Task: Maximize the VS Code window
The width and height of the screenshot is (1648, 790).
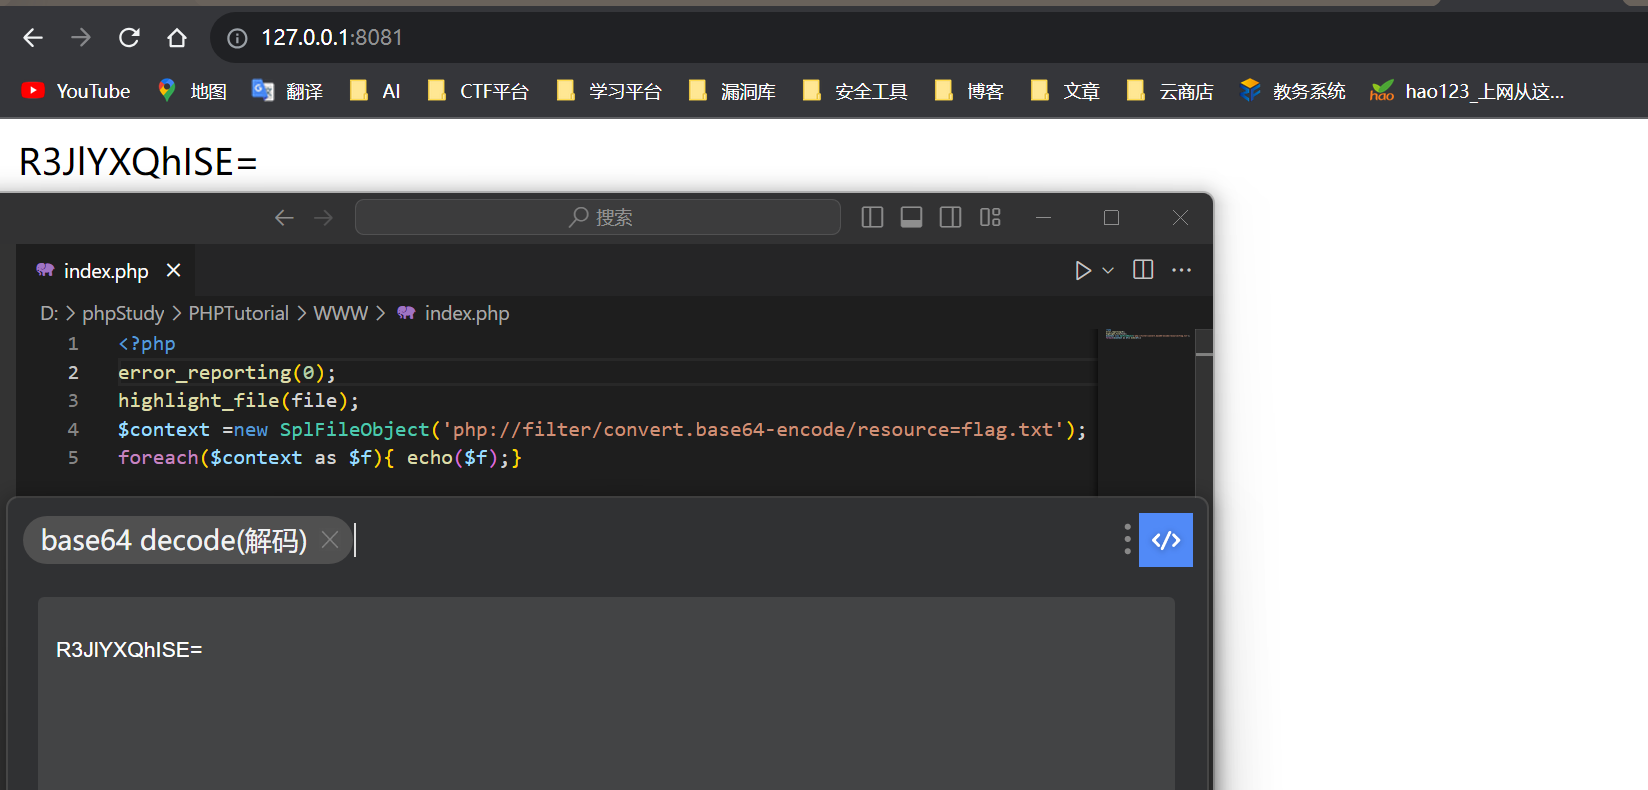Action: [x=1111, y=217]
